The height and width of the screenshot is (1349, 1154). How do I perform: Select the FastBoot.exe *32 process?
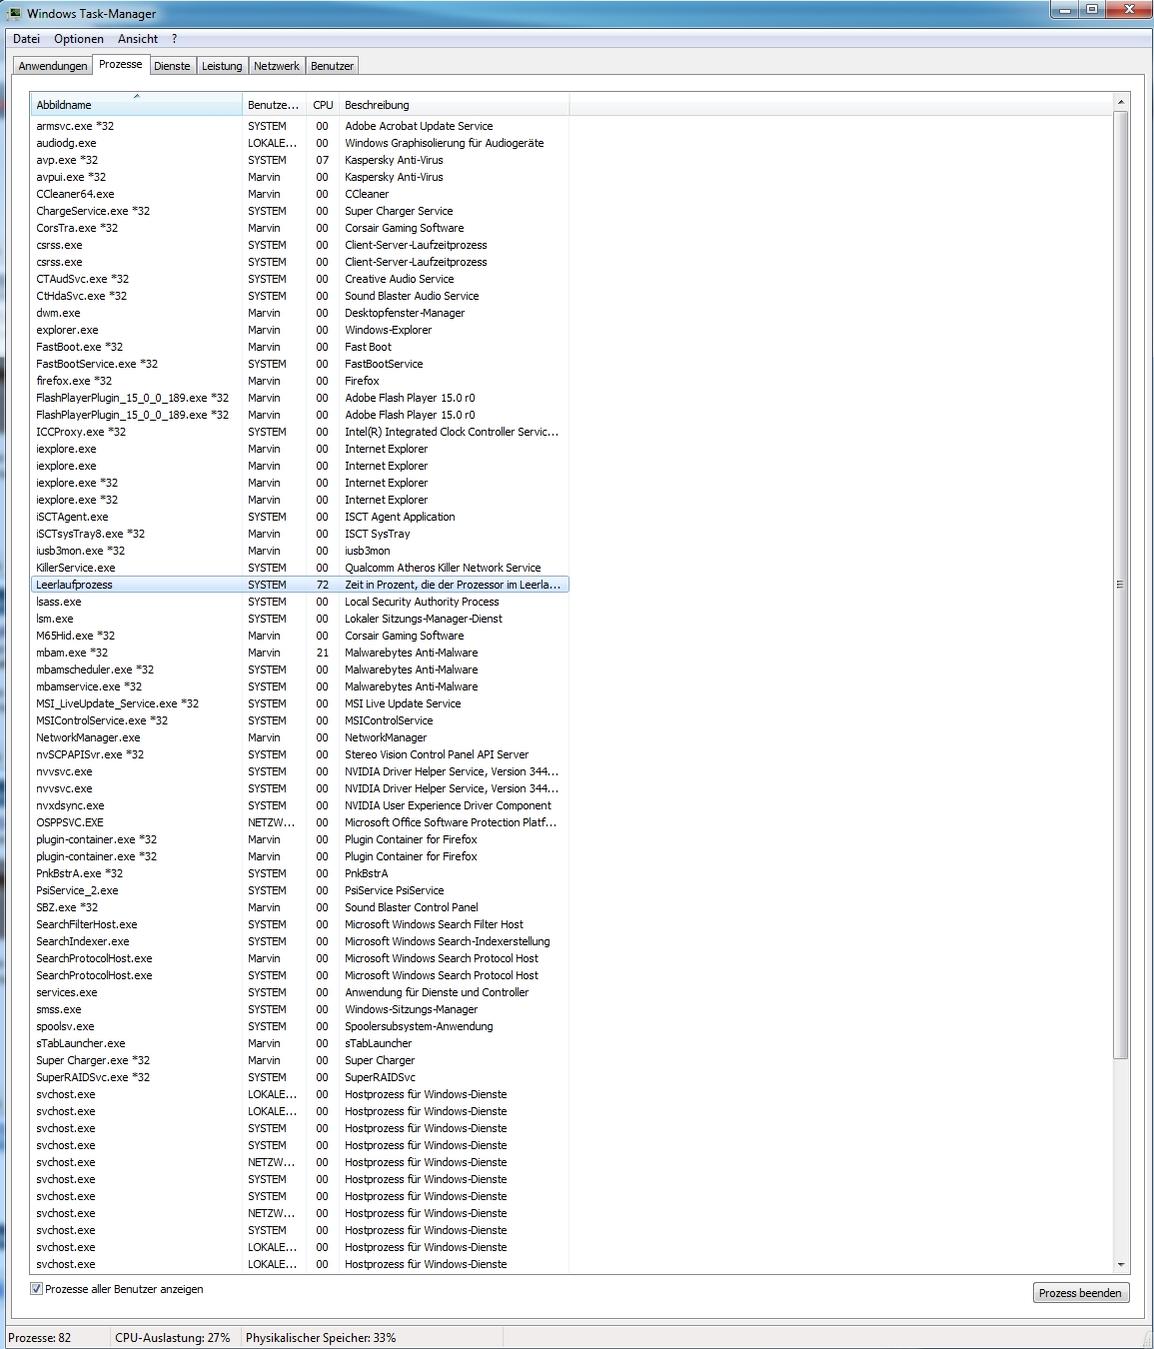[x=300, y=347]
